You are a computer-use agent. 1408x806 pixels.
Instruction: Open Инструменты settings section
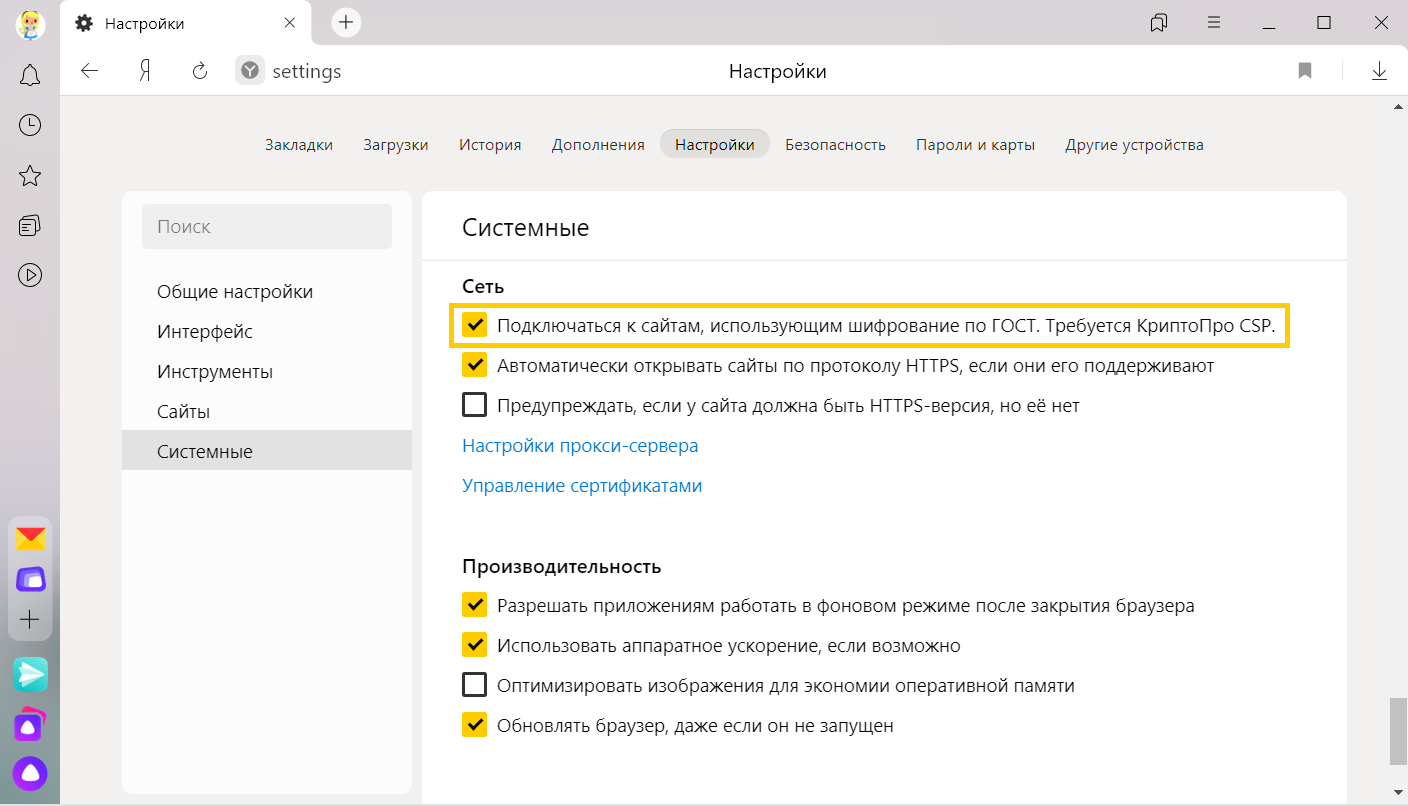pos(267,372)
